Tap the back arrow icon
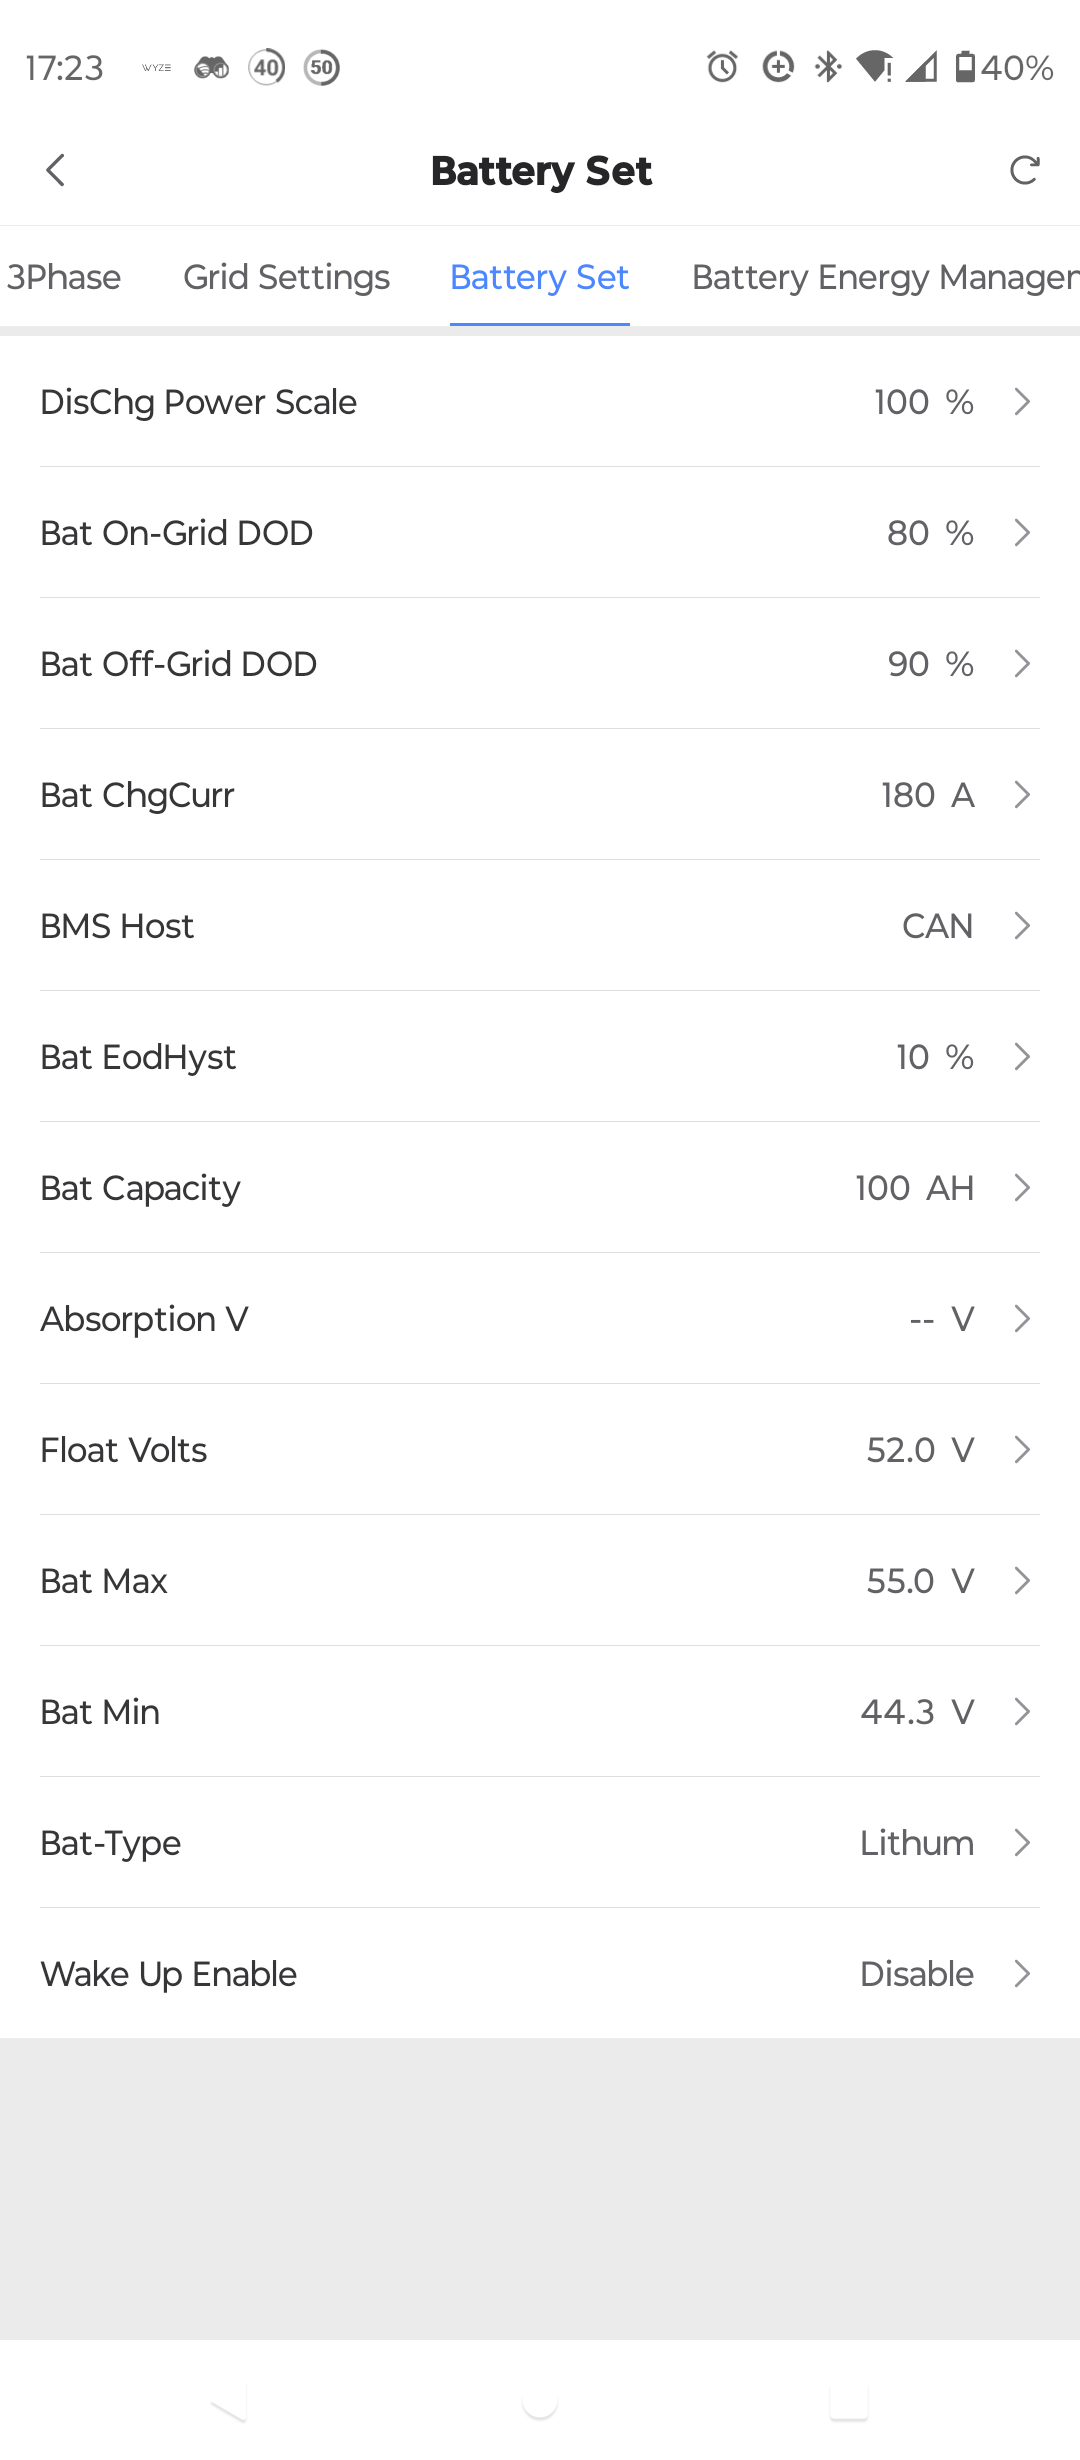Image resolution: width=1080 pixels, height=2460 pixels. point(56,170)
